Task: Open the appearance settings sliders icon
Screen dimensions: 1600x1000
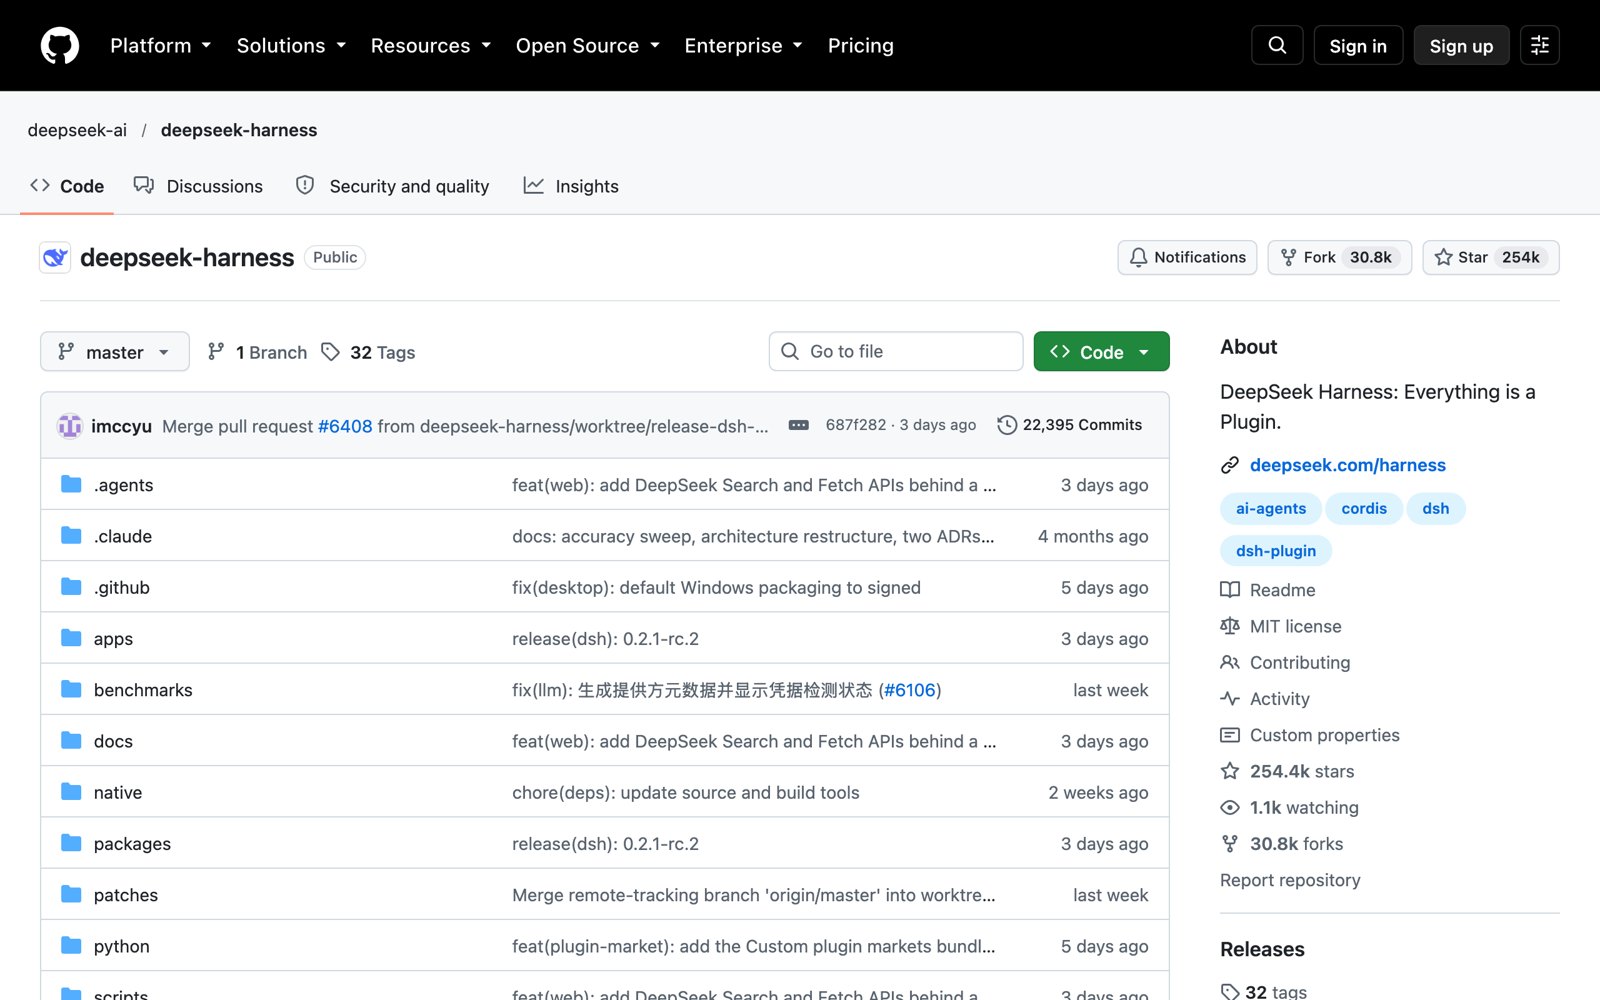Action: point(1540,45)
